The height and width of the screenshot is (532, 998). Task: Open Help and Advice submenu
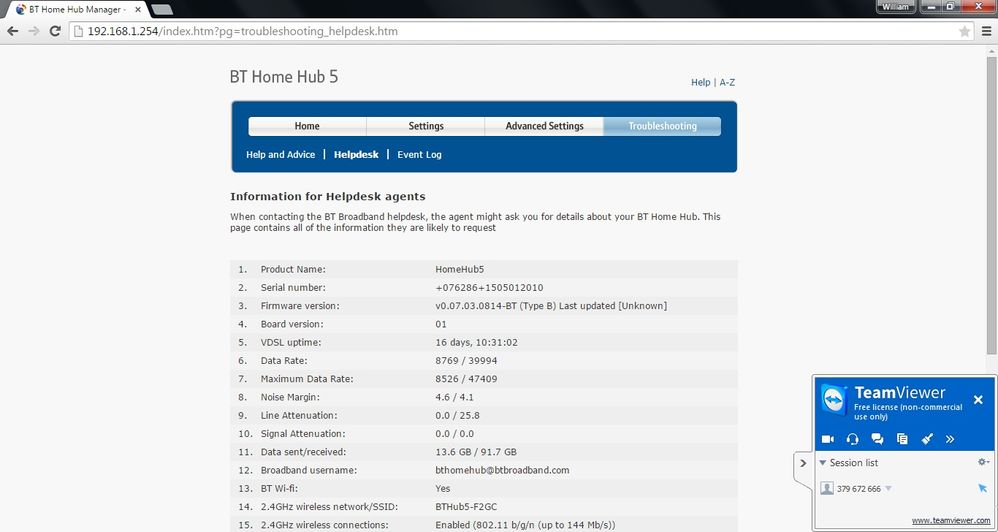(x=281, y=154)
